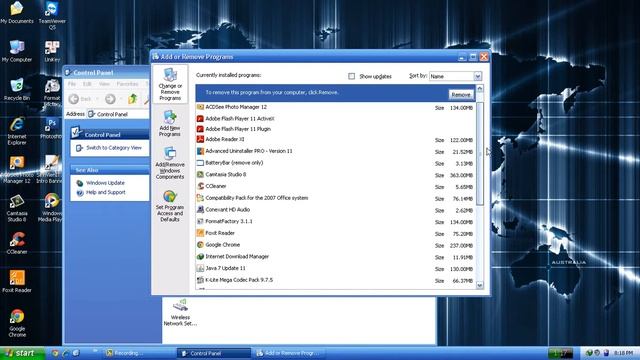Screen dimensions: 640x360
Task: Click the Up folder toolbar button
Action: coord(132,99)
